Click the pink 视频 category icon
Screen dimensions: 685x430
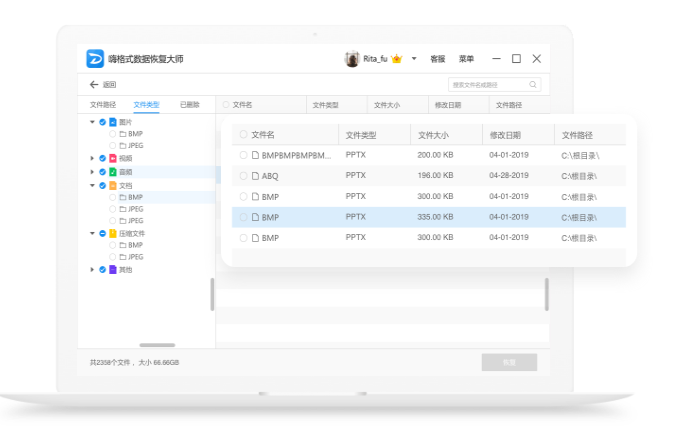[113, 158]
